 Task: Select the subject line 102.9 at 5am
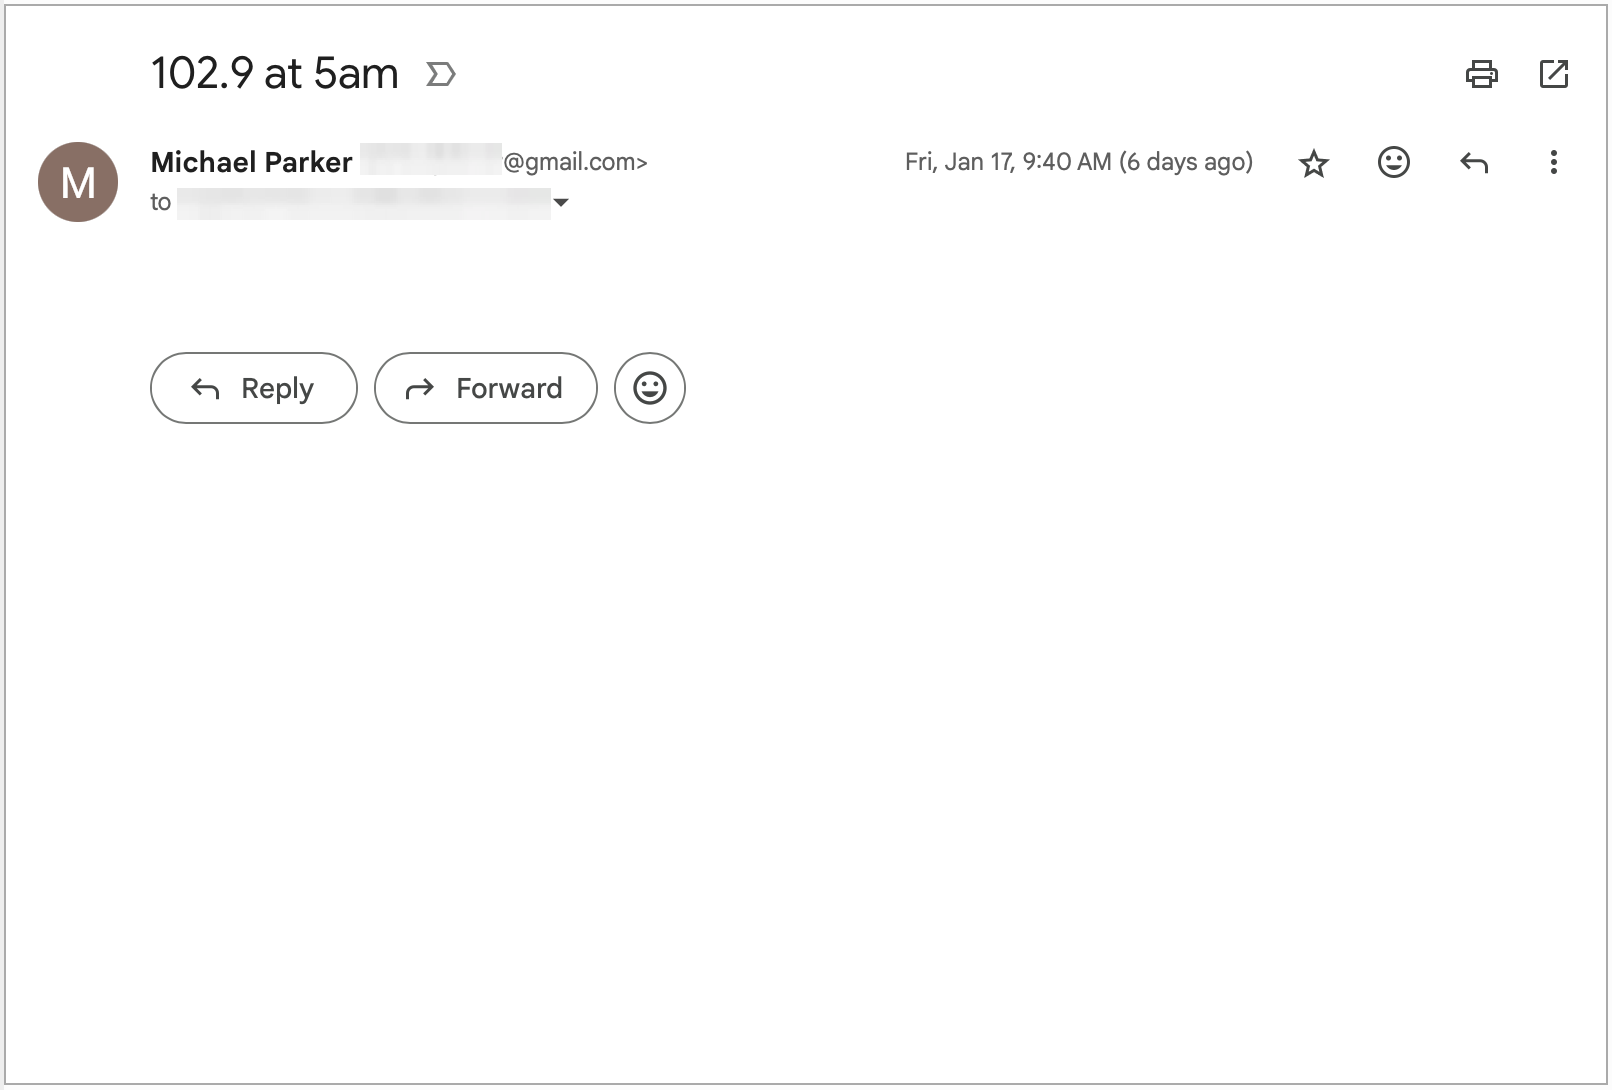(x=273, y=73)
